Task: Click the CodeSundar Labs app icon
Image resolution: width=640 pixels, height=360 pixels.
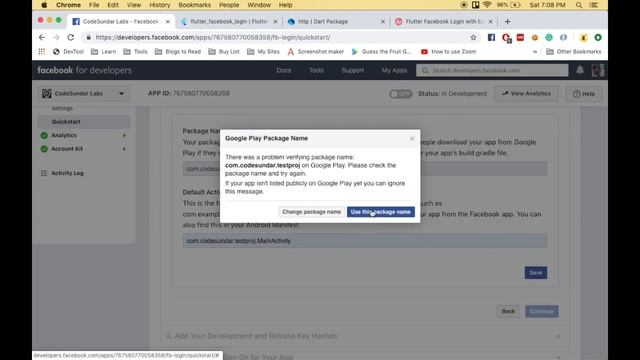Action: 47,93
